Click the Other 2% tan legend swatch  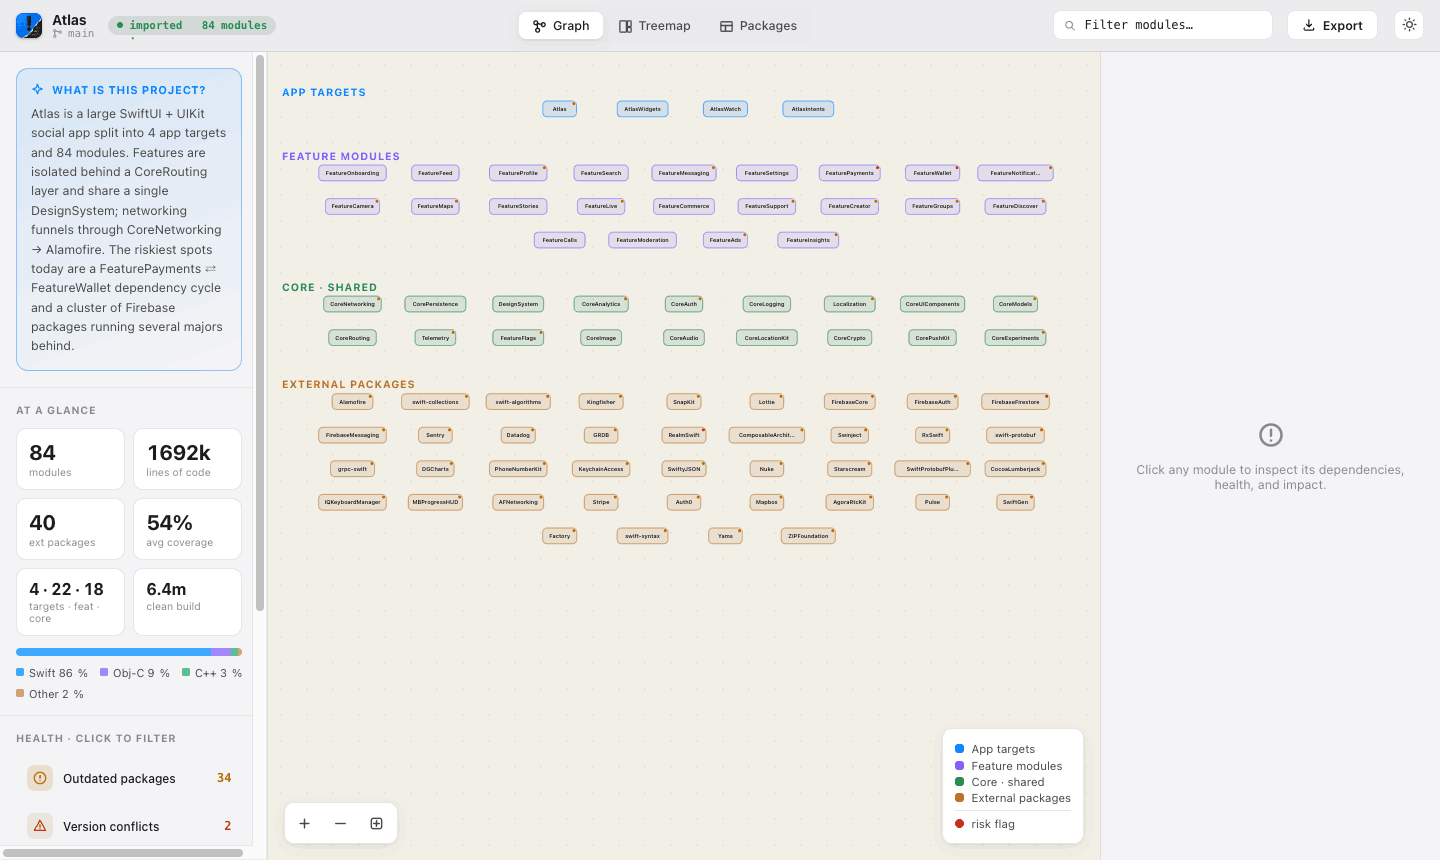pyautogui.click(x=20, y=693)
